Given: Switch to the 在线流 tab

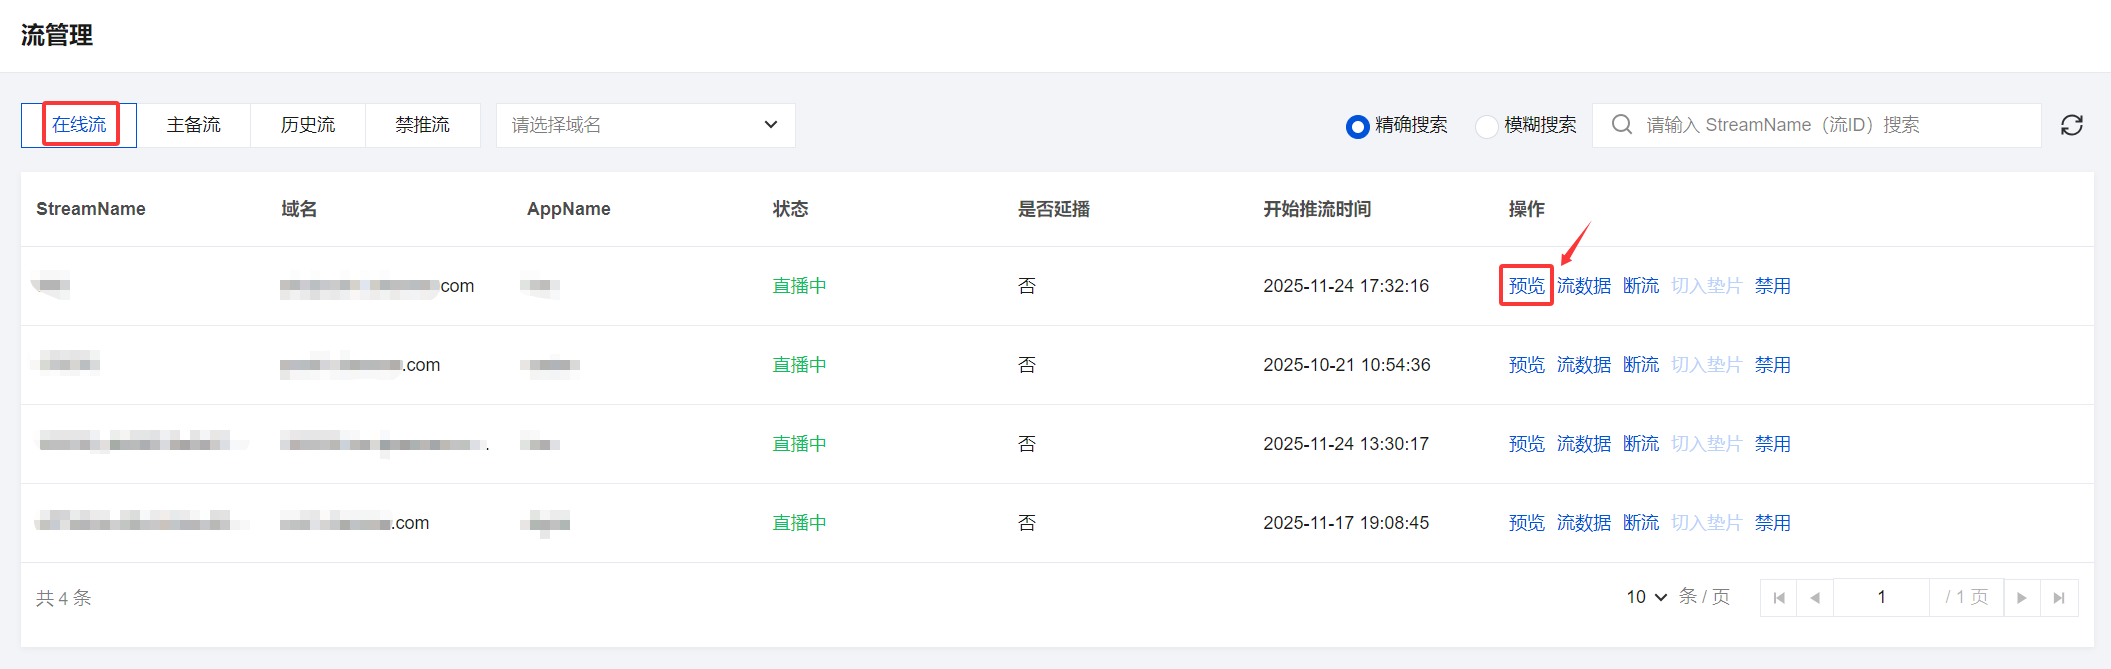Looking at the screenshot, I should coord(79,125).
